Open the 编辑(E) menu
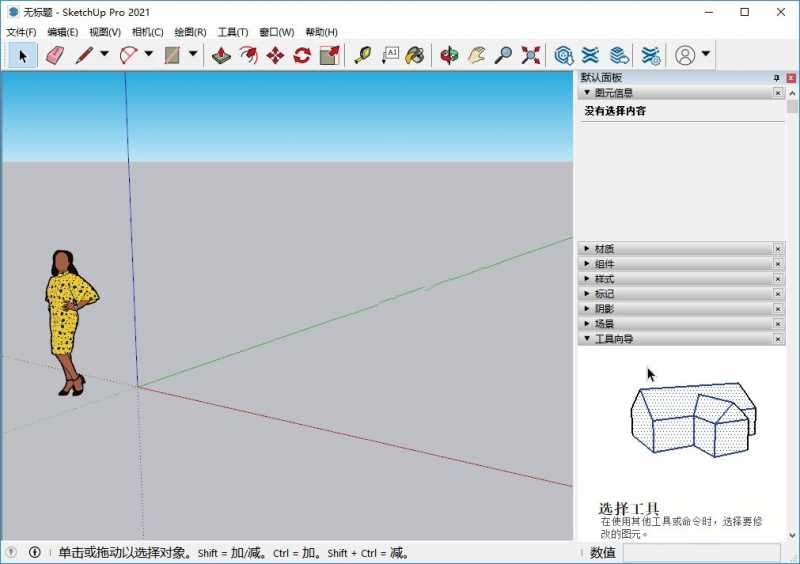The image size is (800, 564). [63, 32]
